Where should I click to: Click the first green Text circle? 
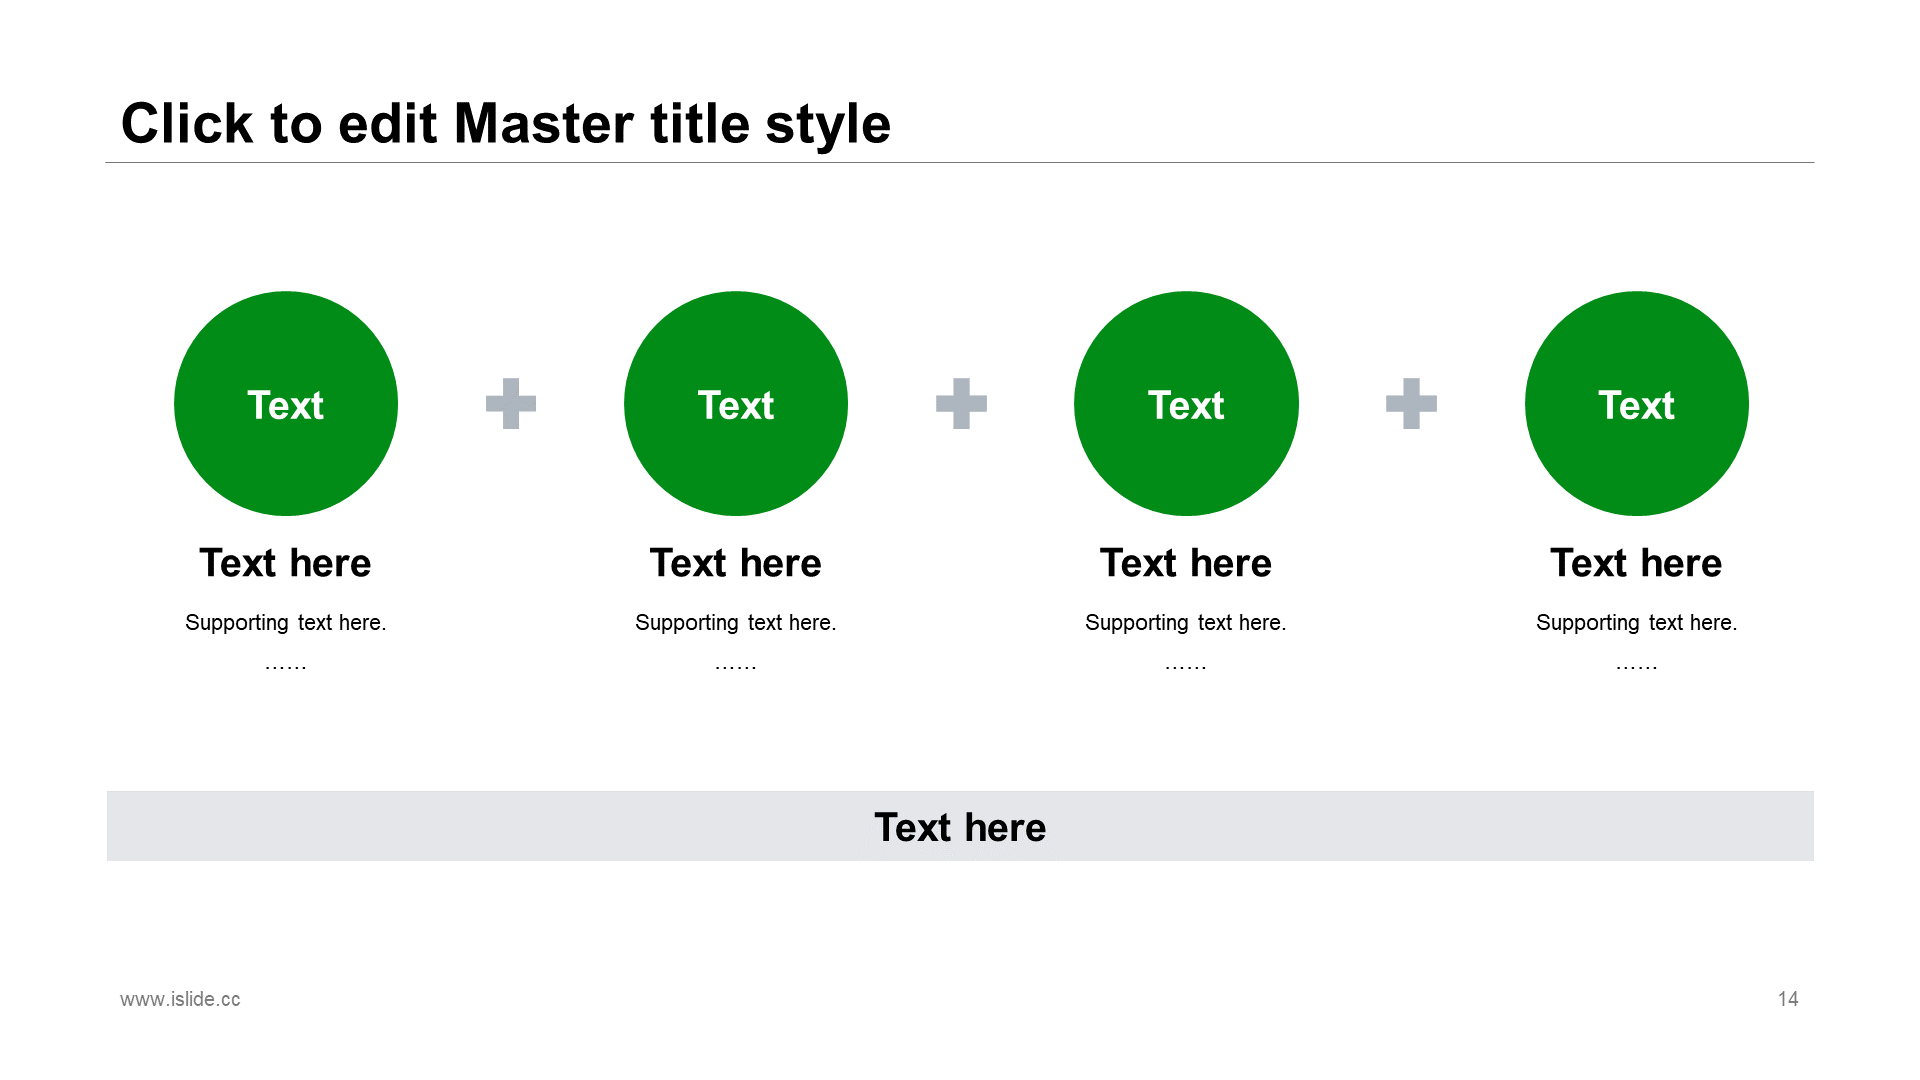[286, 403]
